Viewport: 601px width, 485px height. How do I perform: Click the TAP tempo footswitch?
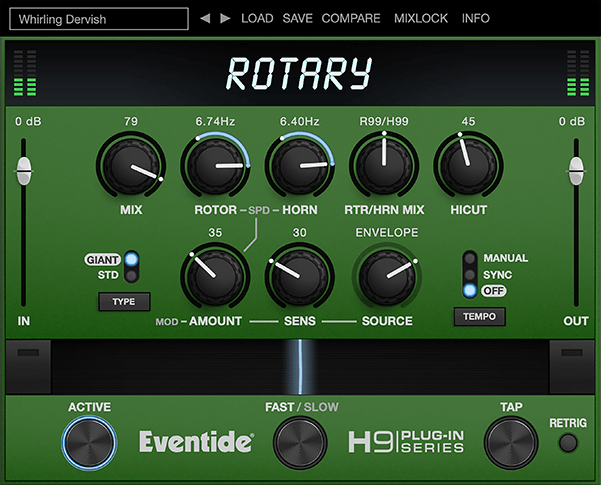[511, 442]
